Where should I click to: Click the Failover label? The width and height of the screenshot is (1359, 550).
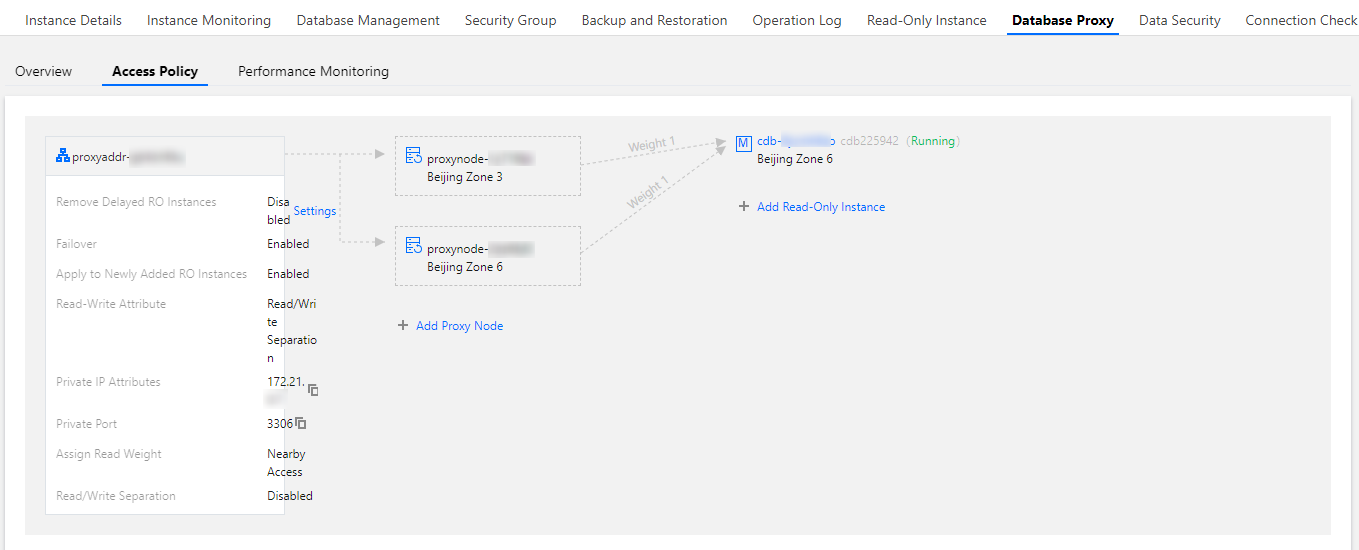click(76, 244)
